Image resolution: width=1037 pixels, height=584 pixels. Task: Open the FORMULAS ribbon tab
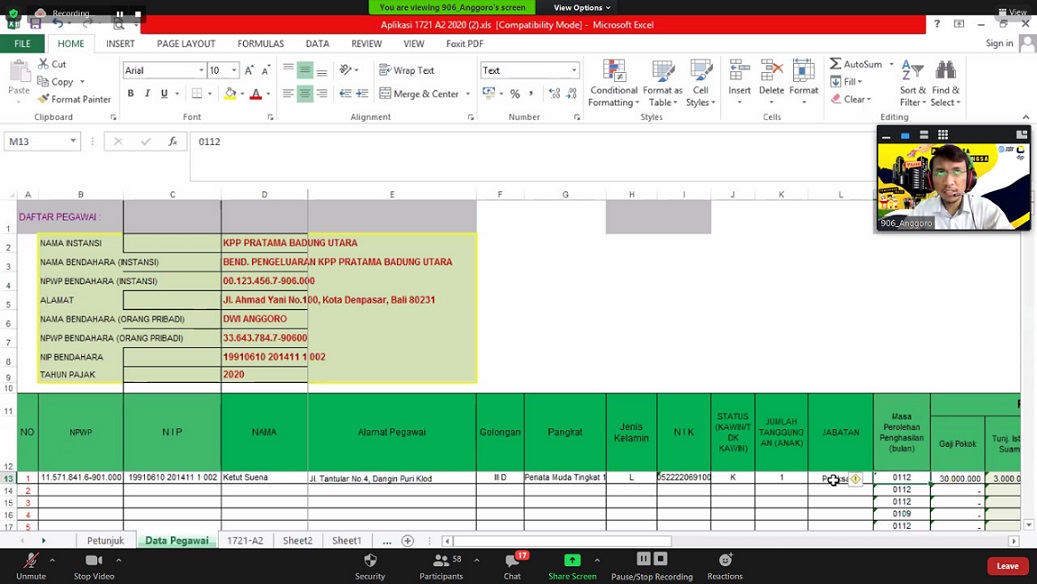click(x=260, y=44)
